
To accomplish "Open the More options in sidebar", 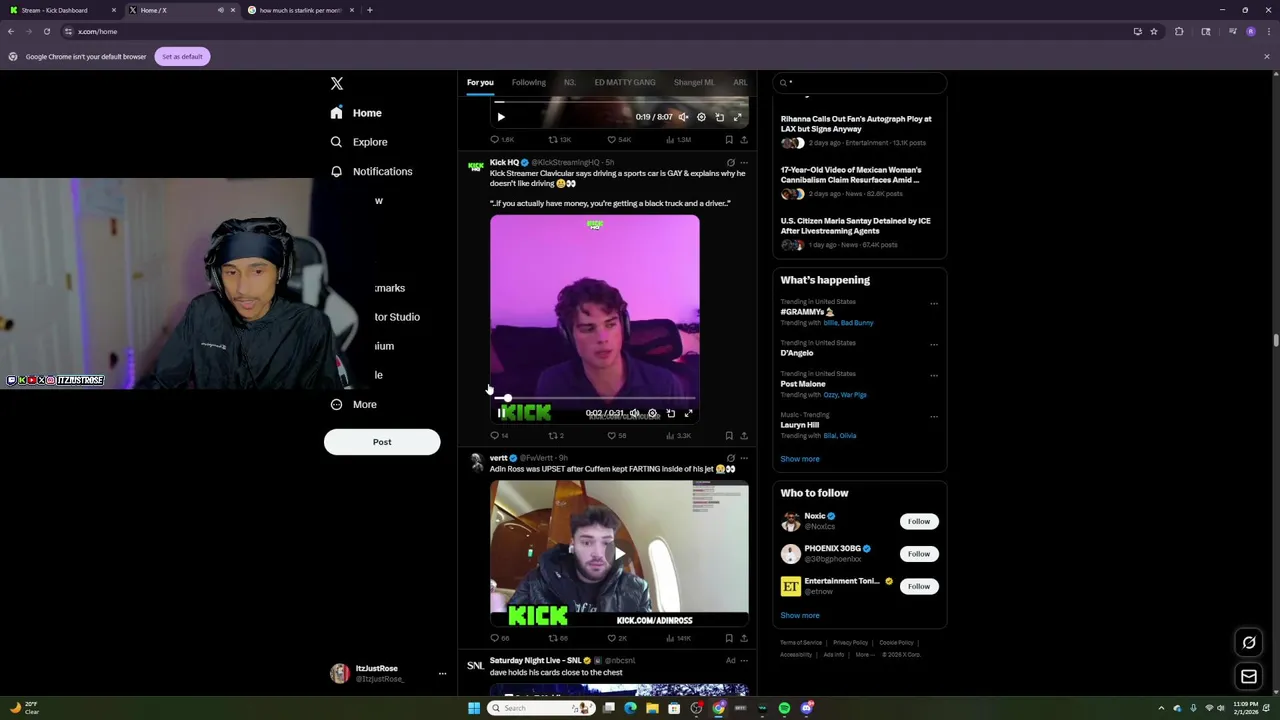I will coord(354,404).
